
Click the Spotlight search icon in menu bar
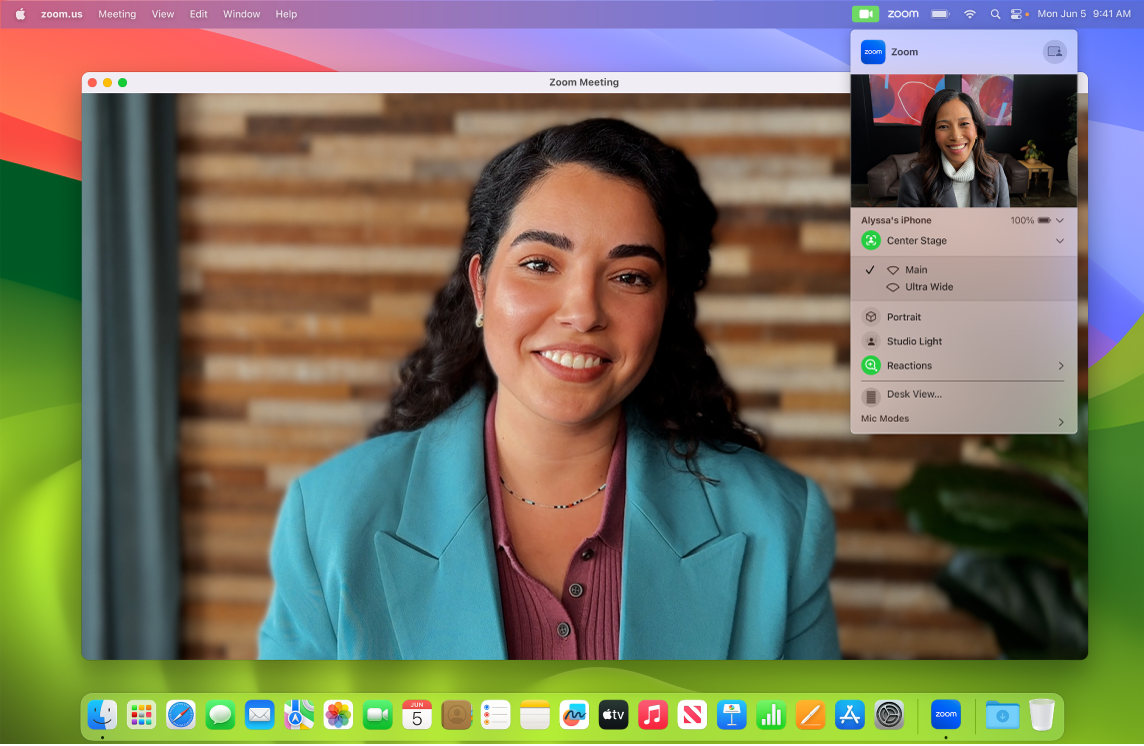pos(994,14)
